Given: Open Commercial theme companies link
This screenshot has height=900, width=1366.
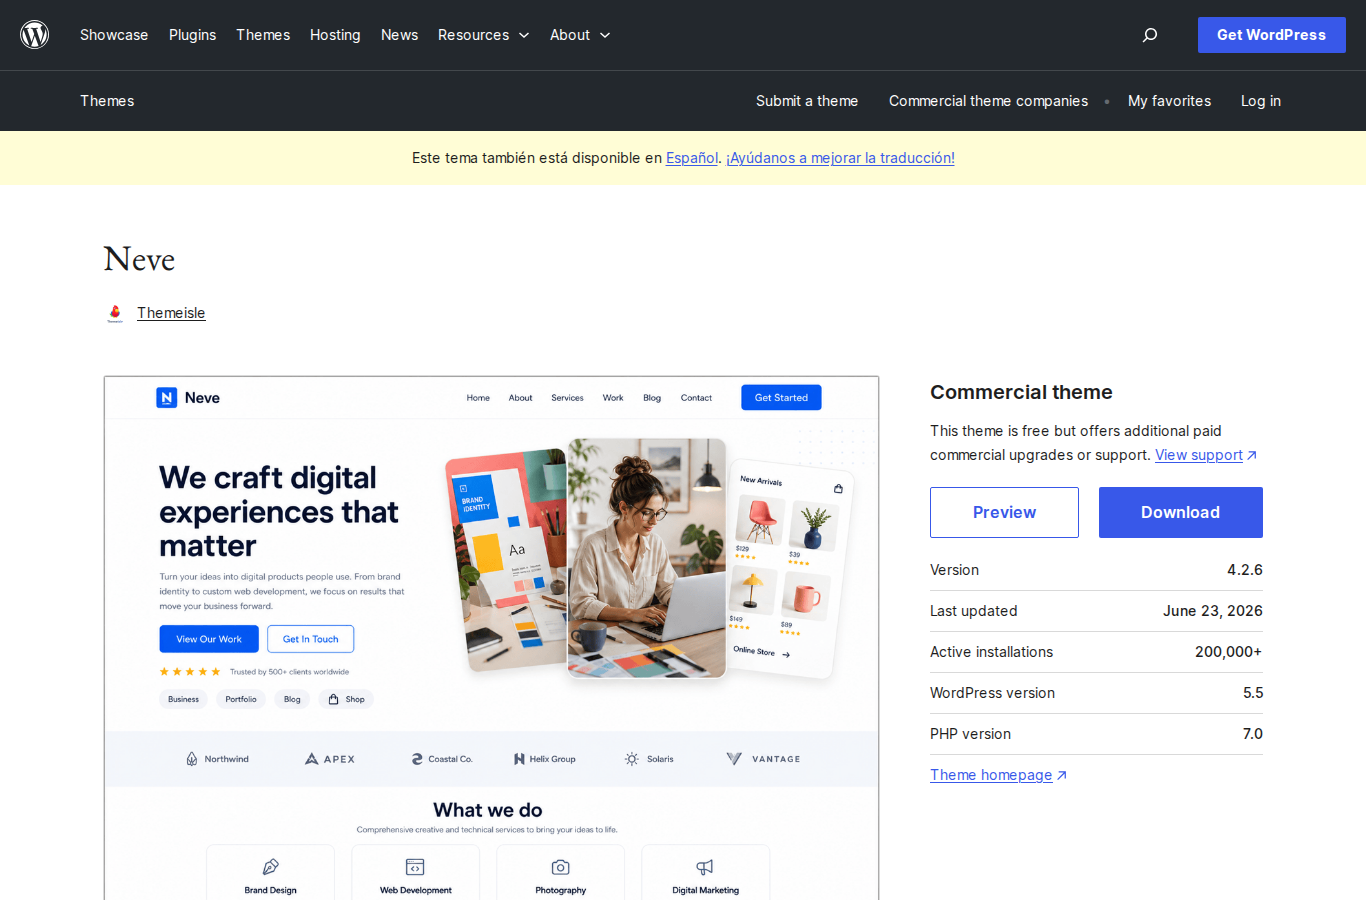Looking at the screenshot, I should pyautogui.click(x=988, y=101).
